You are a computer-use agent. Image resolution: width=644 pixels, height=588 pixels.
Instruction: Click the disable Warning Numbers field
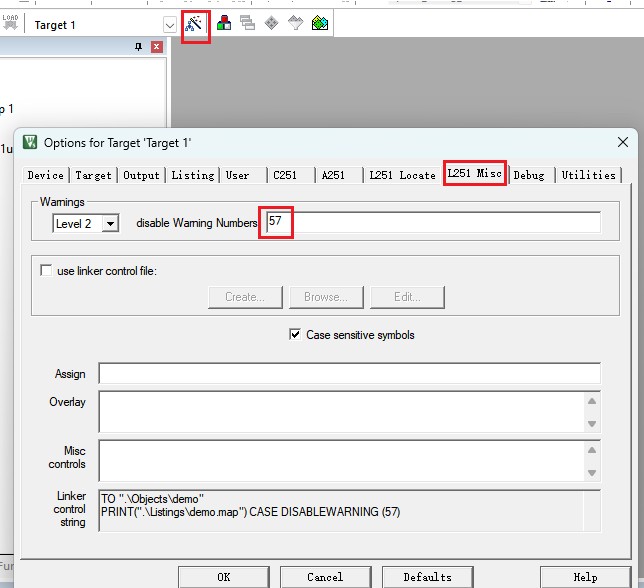pos(430,222)
